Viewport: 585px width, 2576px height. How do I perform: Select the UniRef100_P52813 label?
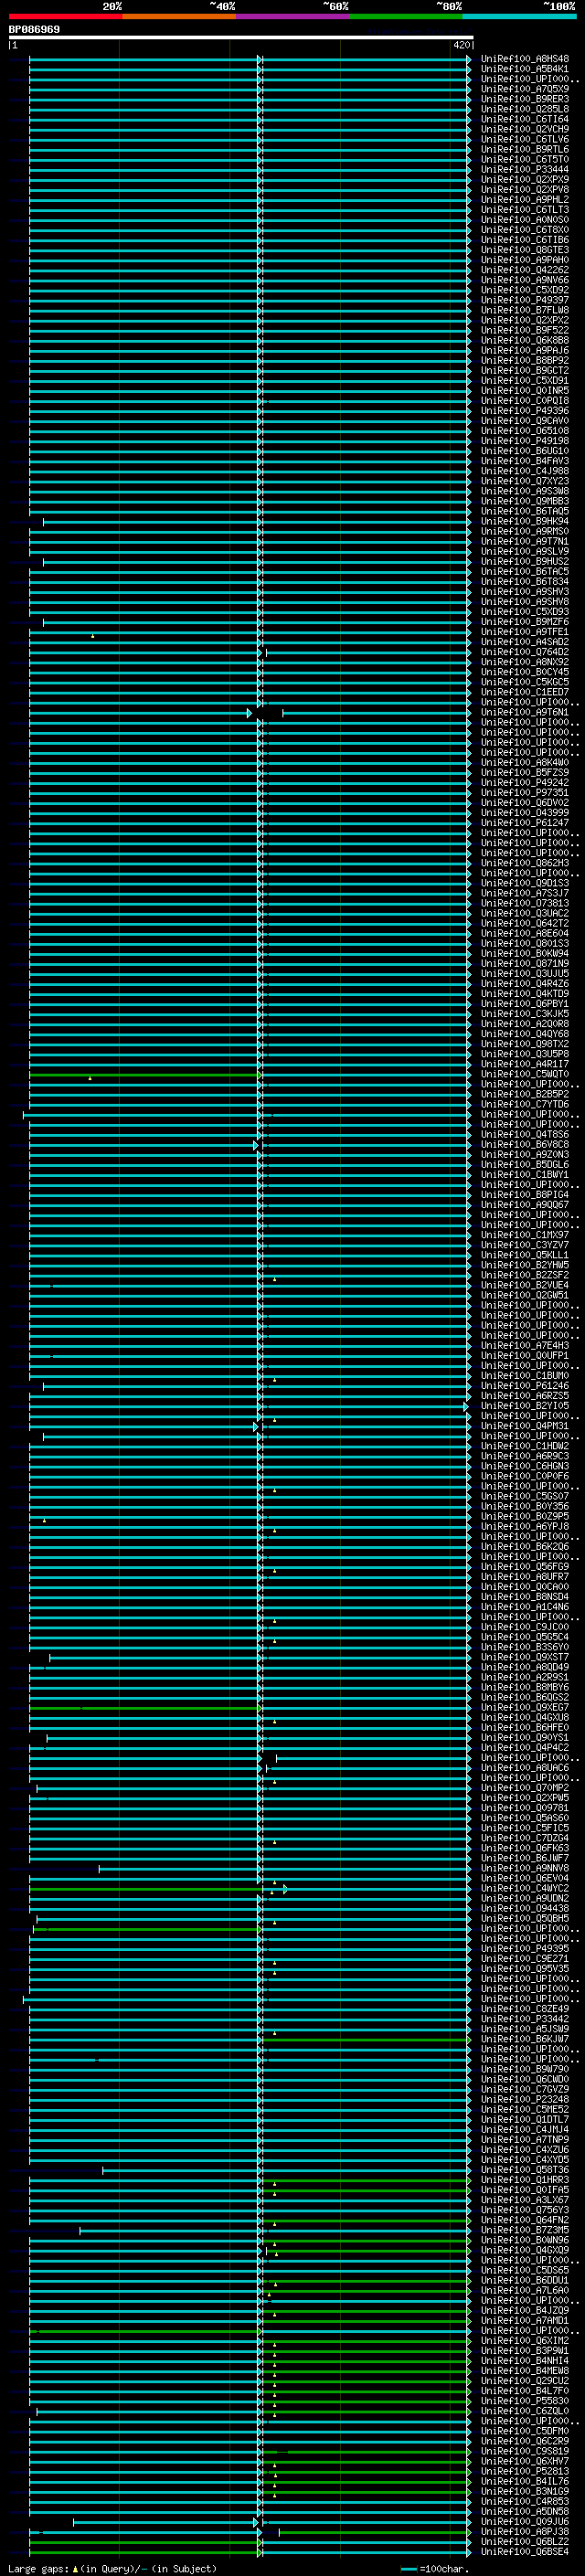(x=525, y=2472)
